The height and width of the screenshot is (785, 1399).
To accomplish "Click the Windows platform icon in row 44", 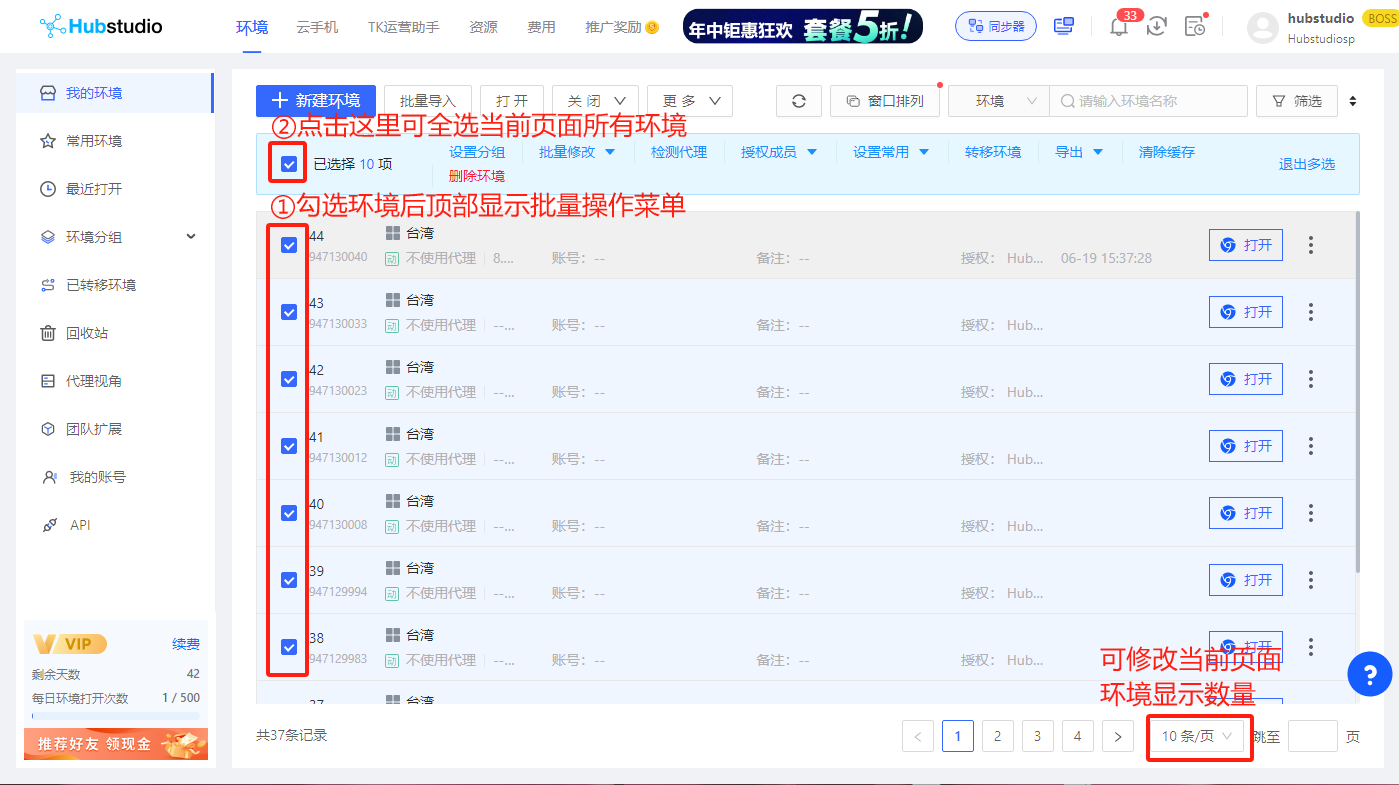I will [x=392, y=233].
